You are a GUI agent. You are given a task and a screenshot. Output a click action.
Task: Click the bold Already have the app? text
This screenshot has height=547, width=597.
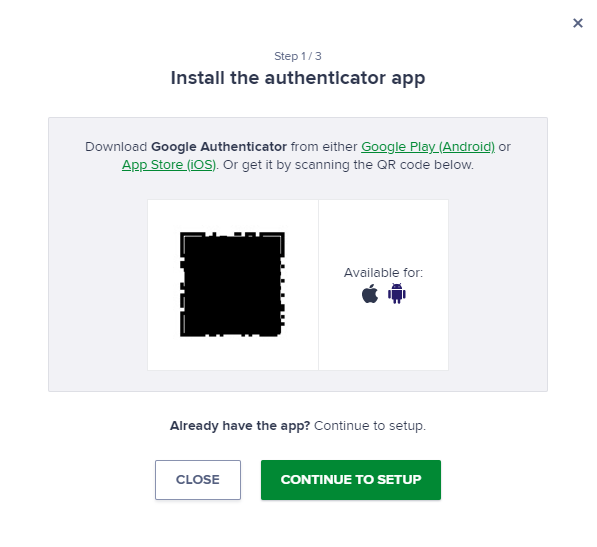click(240, 426)
